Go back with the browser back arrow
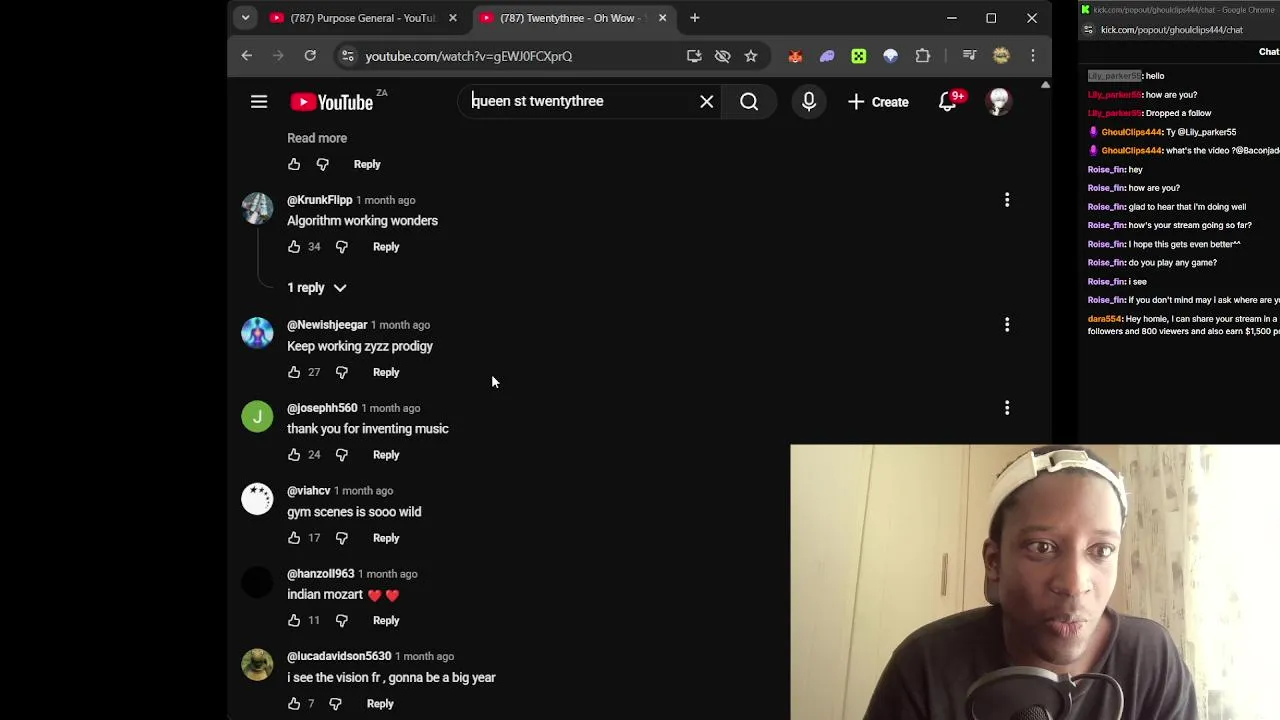 247,56
